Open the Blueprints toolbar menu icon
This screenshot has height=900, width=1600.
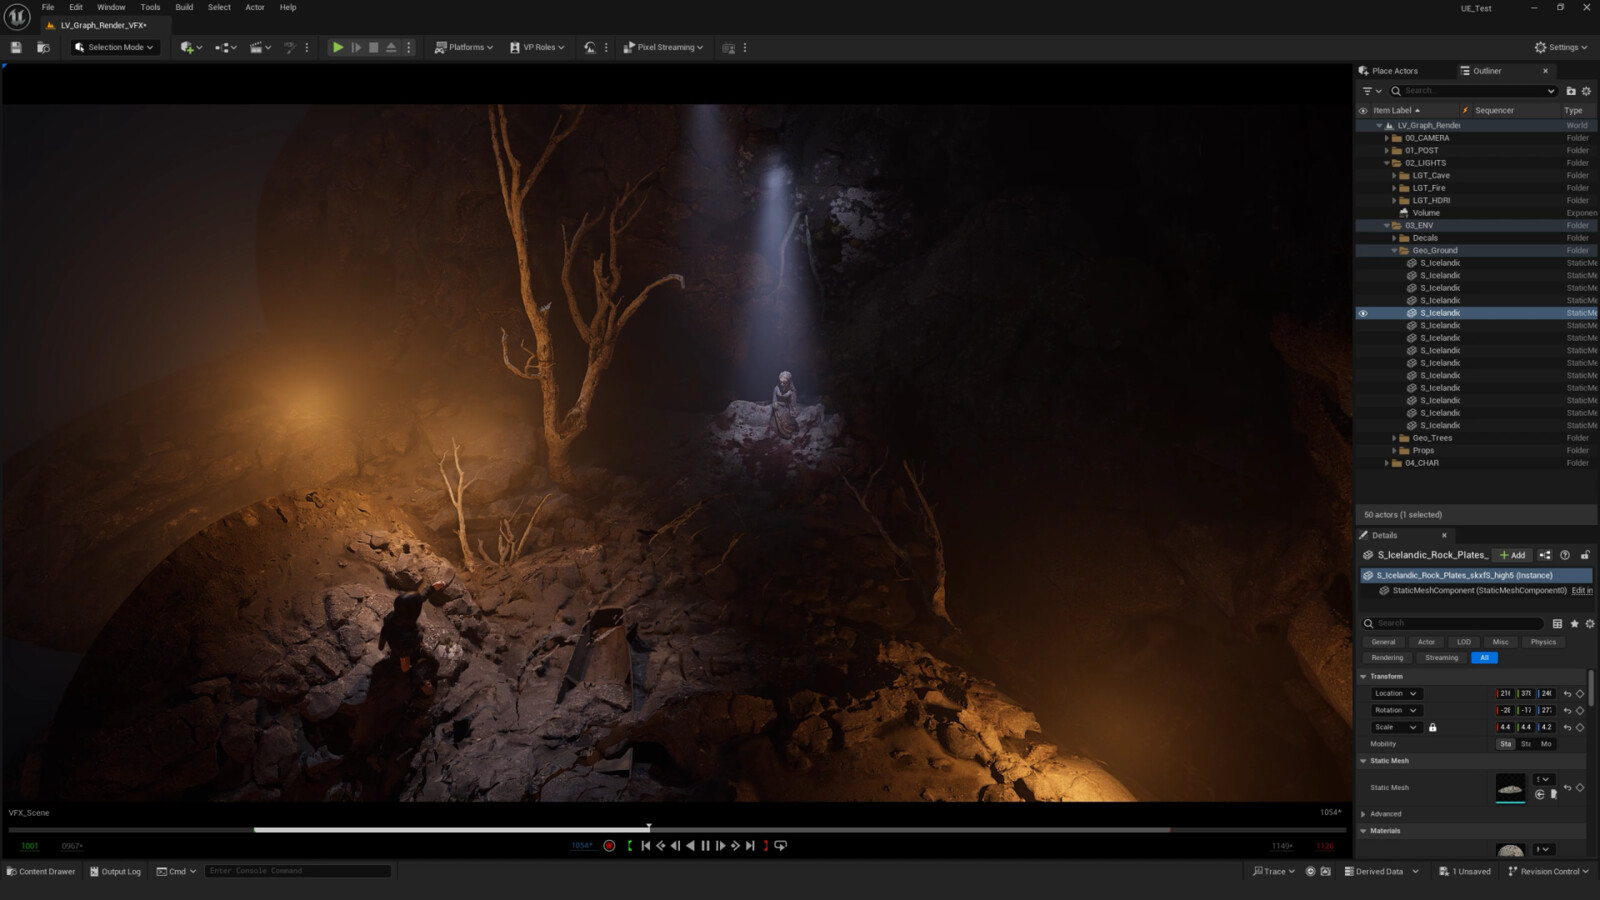click(225, 47)
